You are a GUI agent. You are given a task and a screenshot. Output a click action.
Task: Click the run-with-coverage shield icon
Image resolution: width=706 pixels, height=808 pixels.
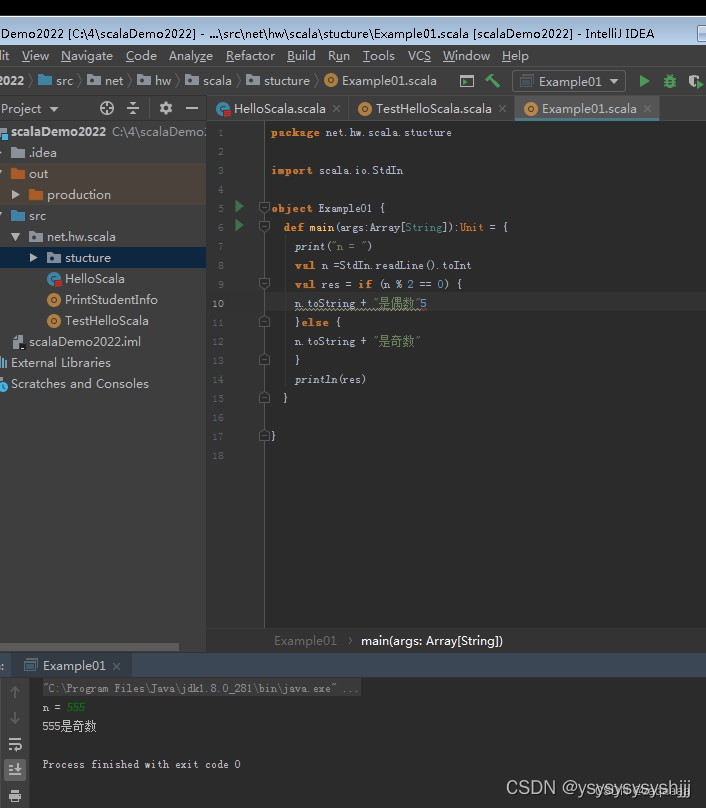695,81
